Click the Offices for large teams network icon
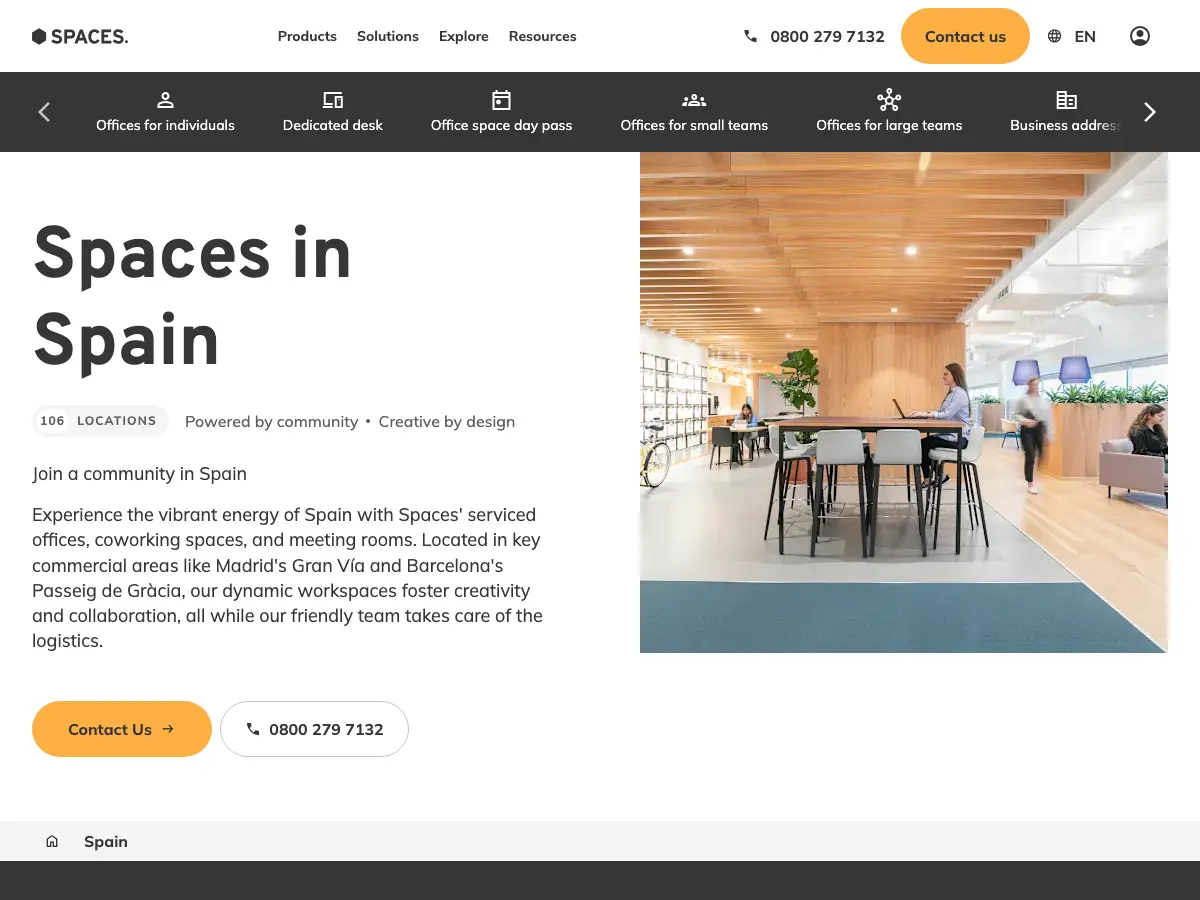The image size is (1200, 900). coord(889,100)
